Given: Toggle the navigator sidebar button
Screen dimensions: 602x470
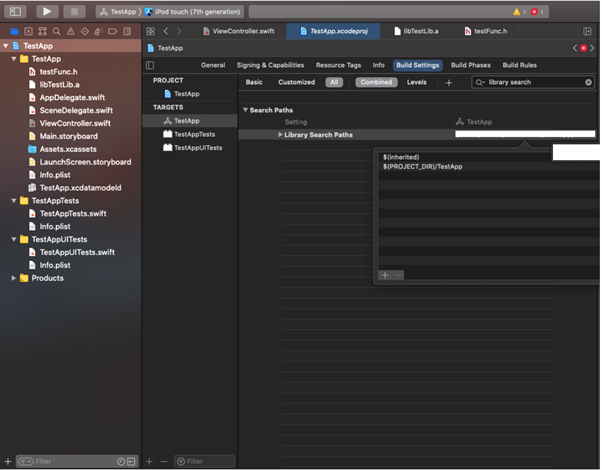Looking at the screenshot, I should (x=15, y=12).
